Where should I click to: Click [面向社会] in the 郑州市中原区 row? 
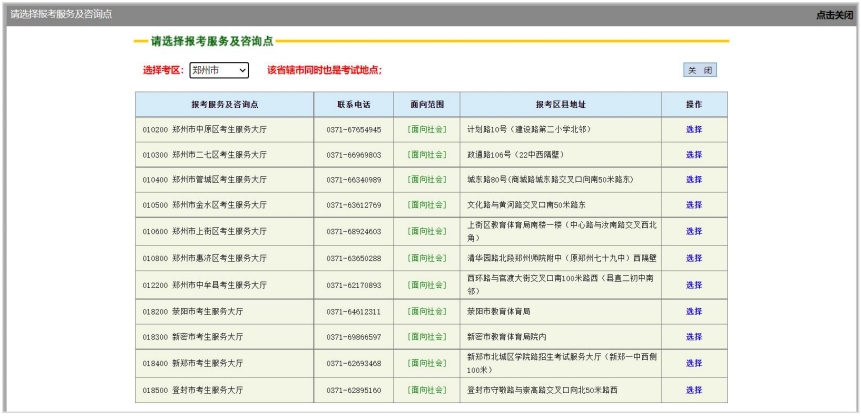[427, 130]
